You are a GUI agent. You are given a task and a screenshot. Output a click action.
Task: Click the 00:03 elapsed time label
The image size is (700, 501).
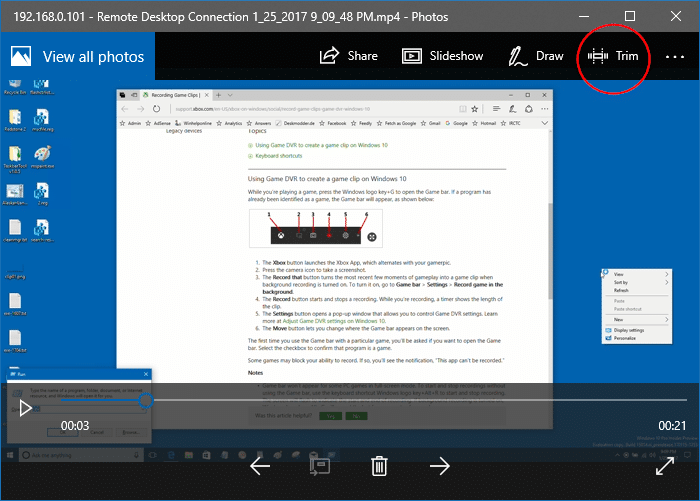pos(76,425)
